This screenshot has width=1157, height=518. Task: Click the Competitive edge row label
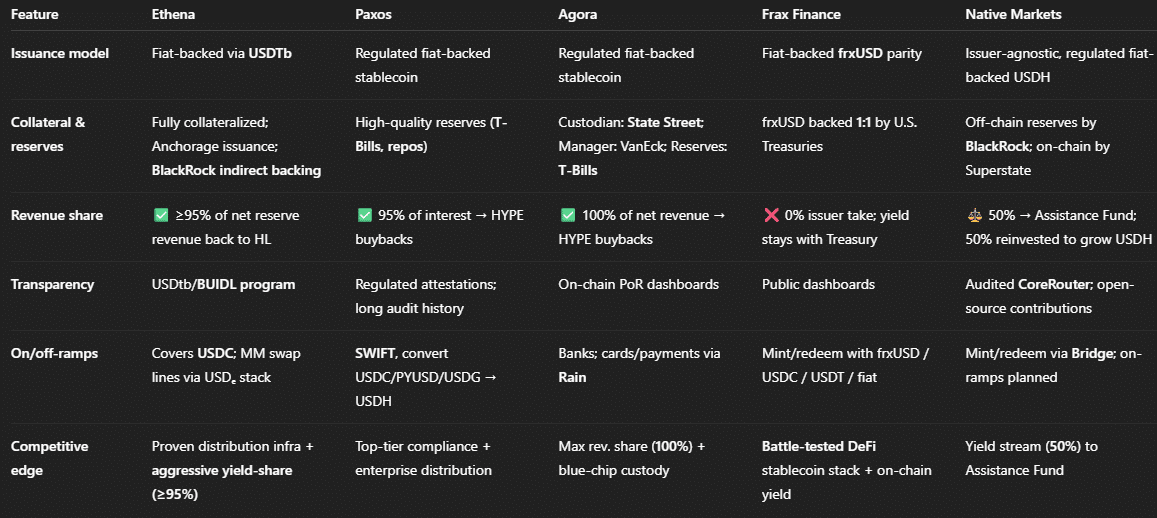49,458
